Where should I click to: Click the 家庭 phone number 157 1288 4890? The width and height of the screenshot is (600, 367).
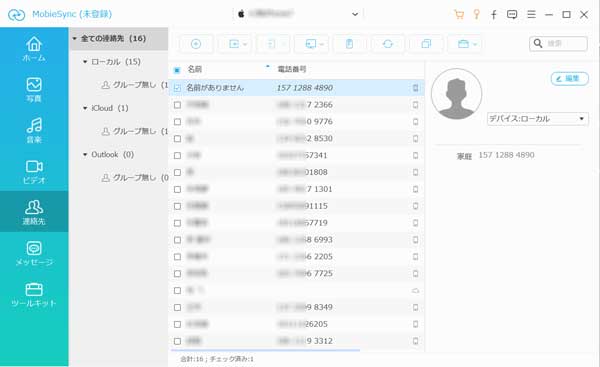coord(506,155)
